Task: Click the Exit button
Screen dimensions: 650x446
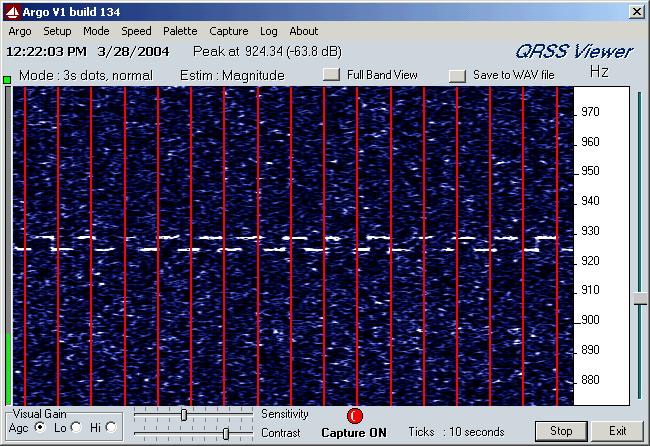Action: pyautogui.click(x=618, y=431)
